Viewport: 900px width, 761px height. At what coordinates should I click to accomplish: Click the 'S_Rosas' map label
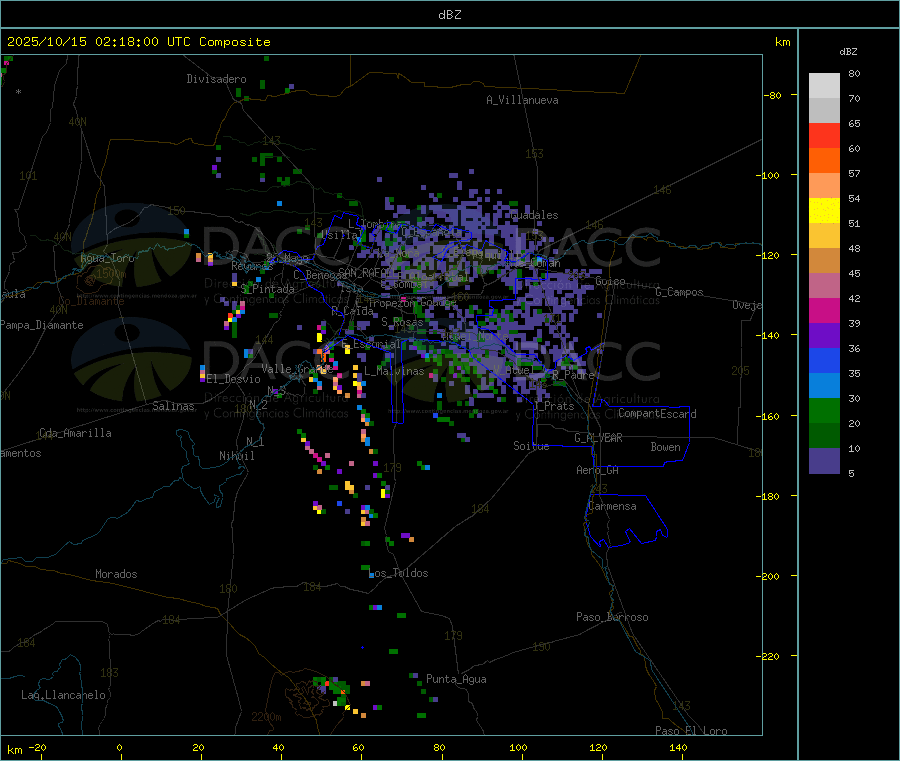click(x=402, y=322)
